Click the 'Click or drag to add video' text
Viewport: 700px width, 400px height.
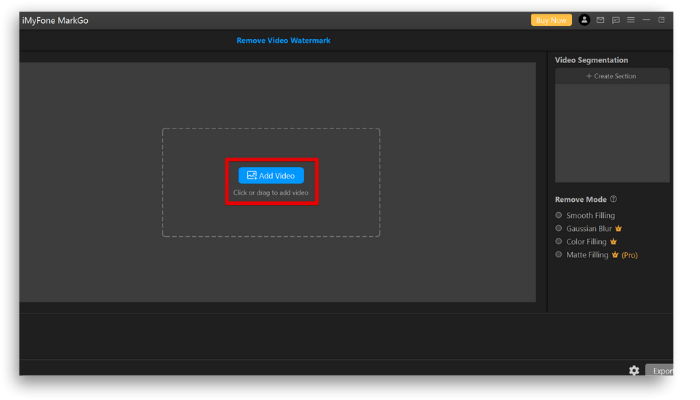(271, 193)
